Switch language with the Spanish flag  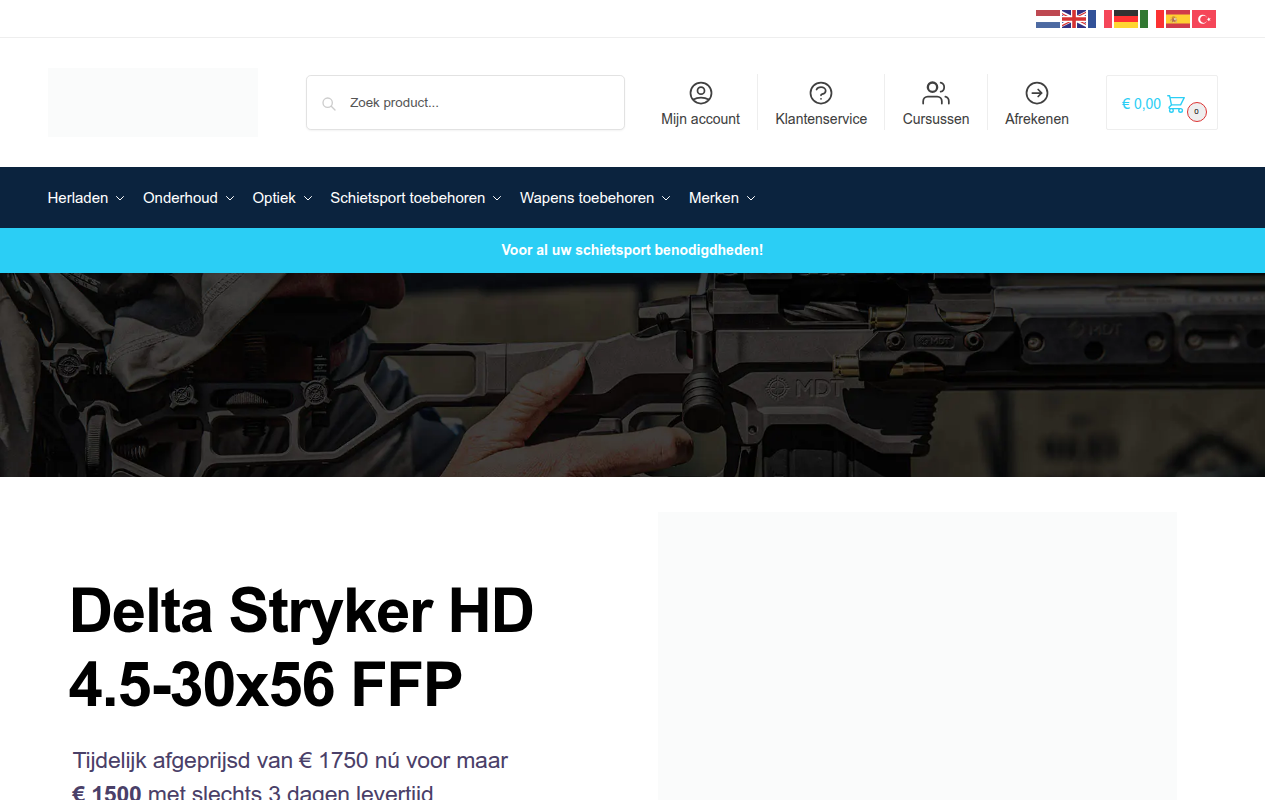1177,19
